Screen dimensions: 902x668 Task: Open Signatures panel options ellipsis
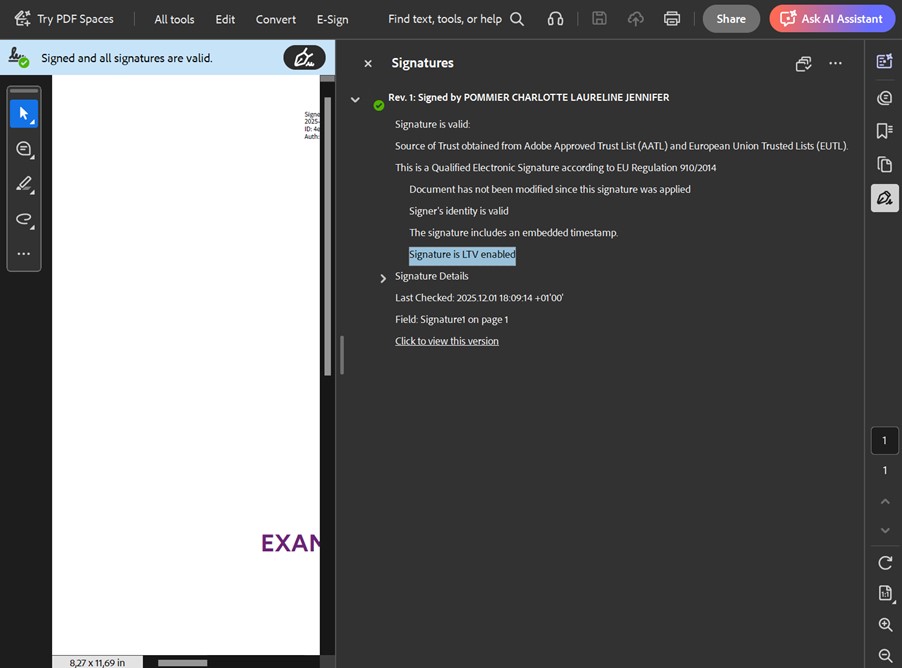[835, 63]
